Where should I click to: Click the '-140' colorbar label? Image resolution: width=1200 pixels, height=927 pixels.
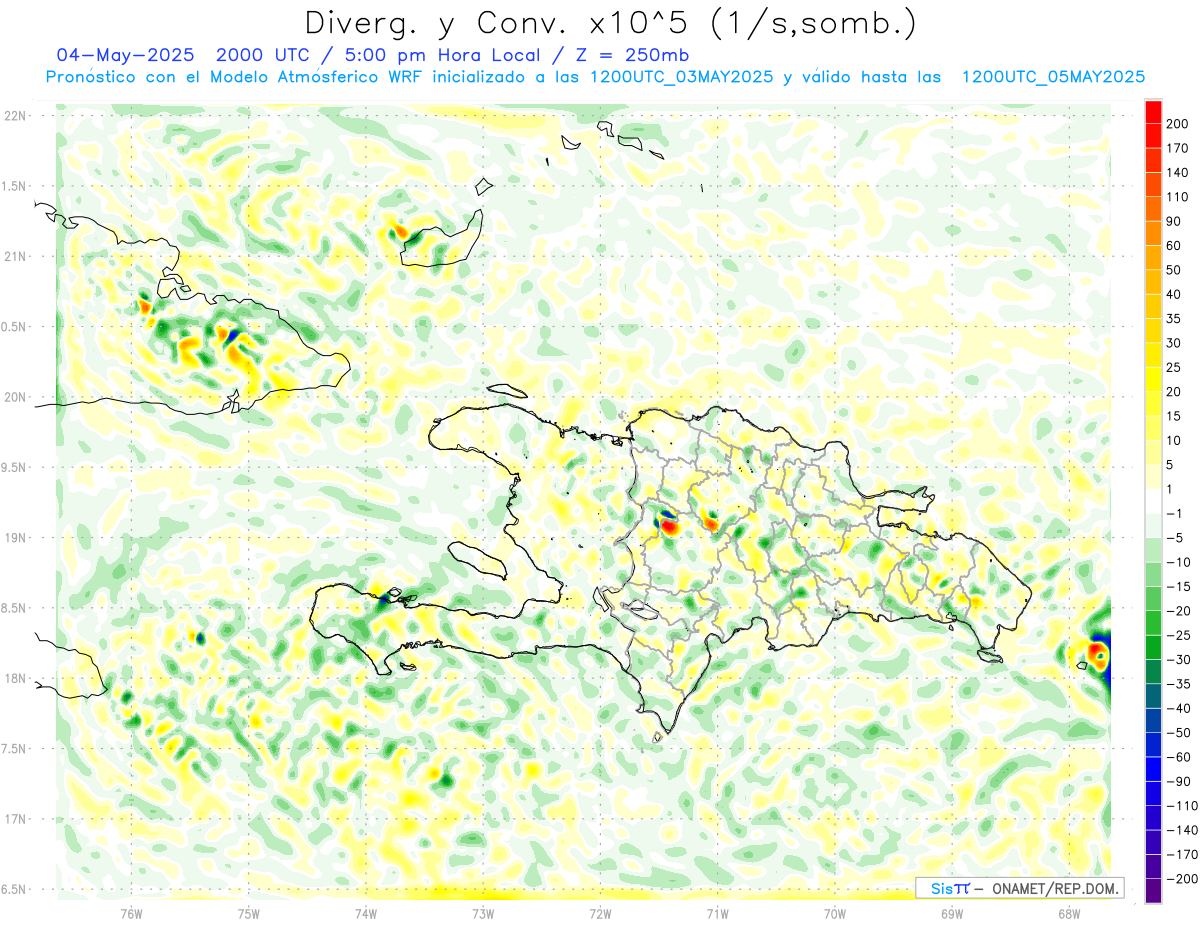click(1182, 830)
